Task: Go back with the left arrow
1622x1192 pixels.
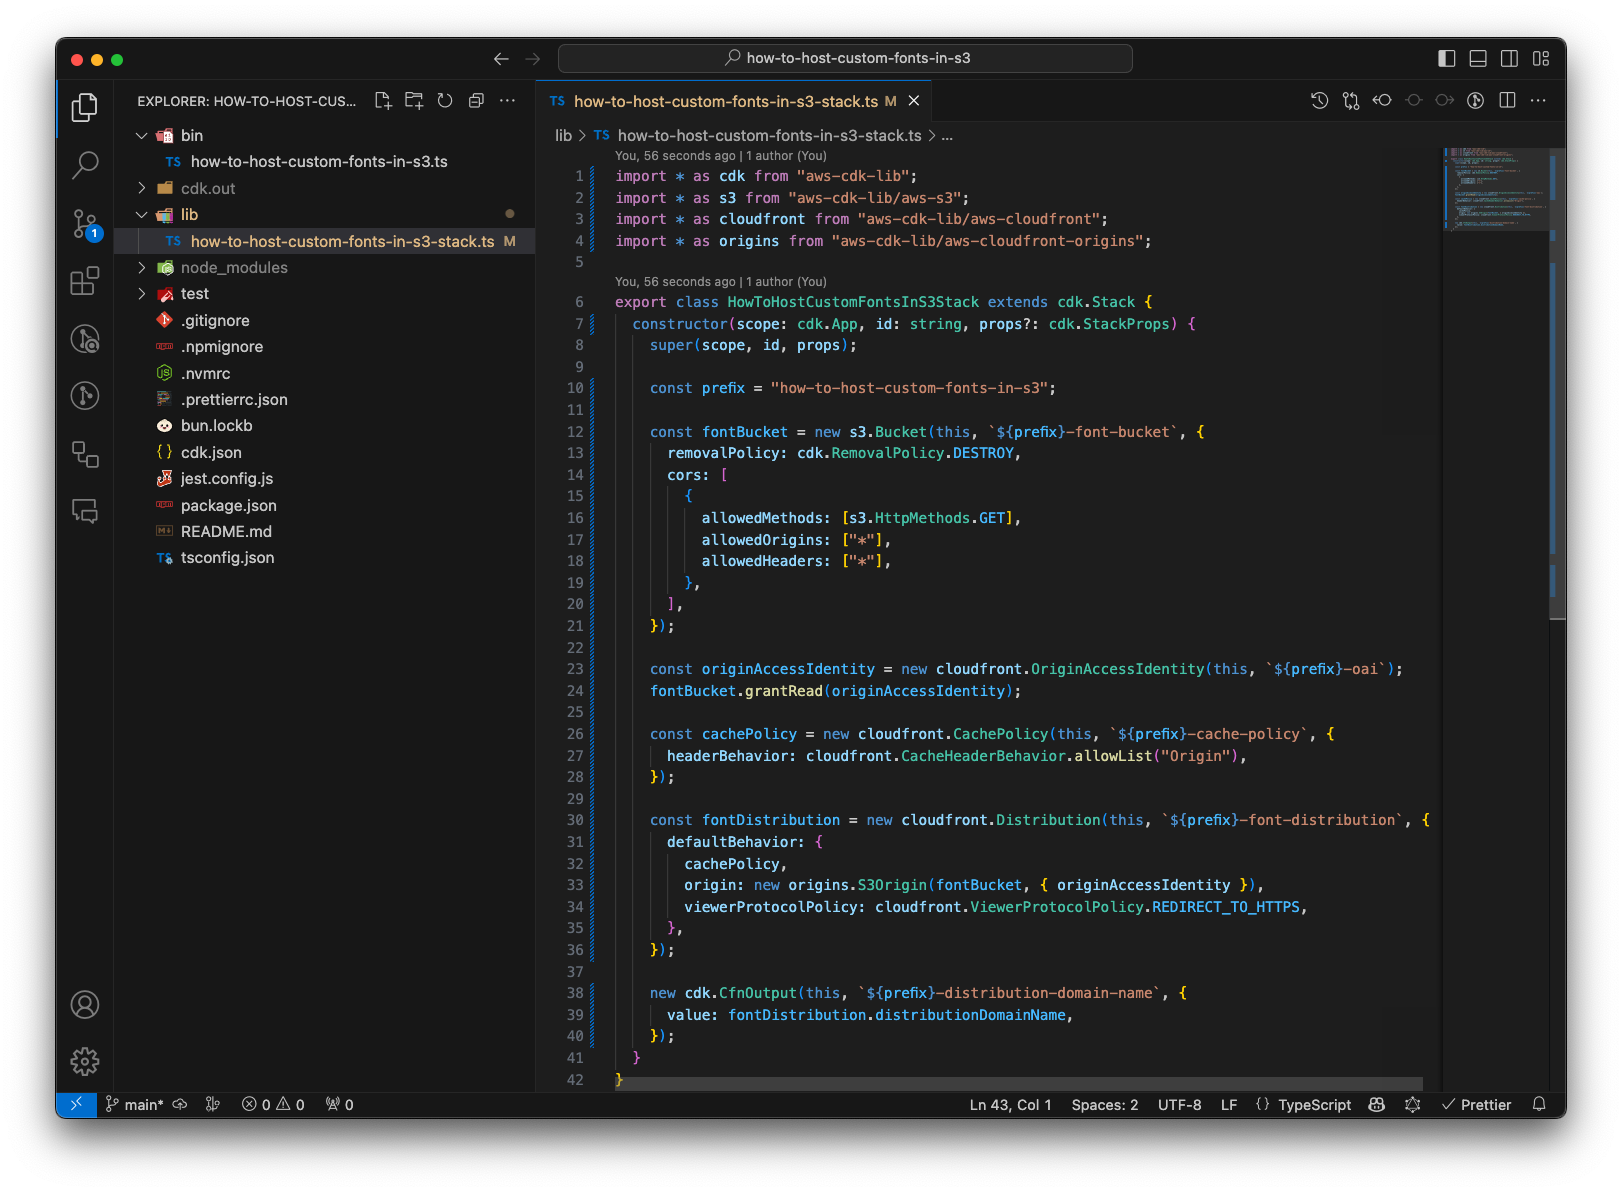Action: pos(501,59)
